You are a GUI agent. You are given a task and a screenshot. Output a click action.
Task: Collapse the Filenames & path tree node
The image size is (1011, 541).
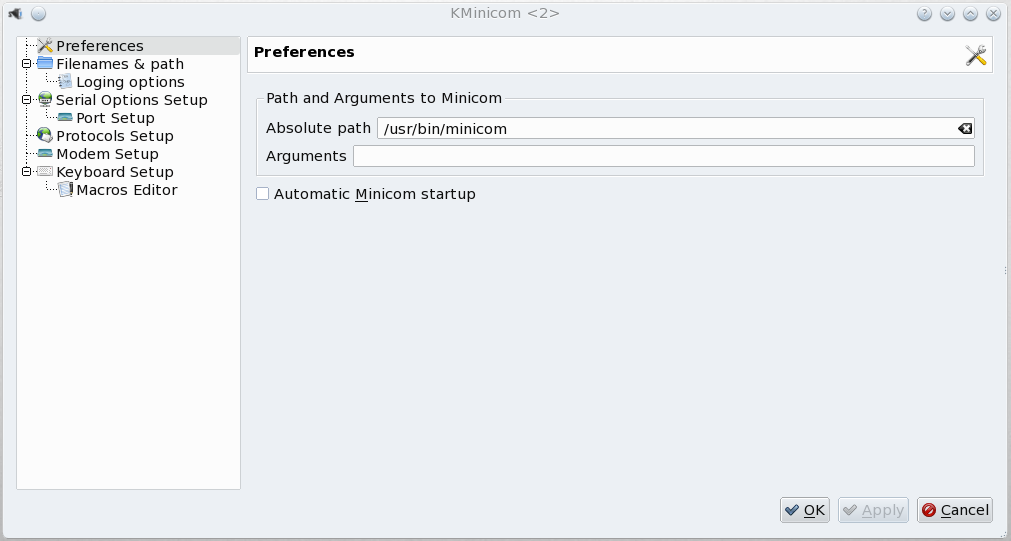click(26, 64)
